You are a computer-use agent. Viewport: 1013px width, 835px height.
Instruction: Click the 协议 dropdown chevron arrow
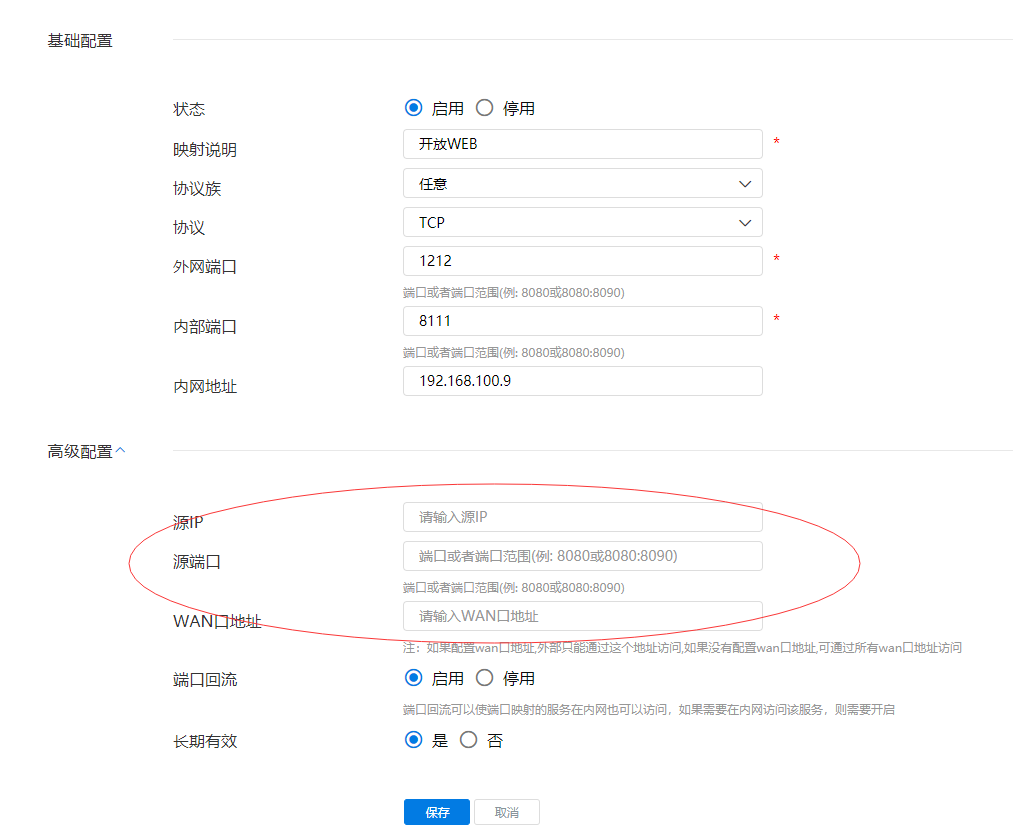pos(744,222)
